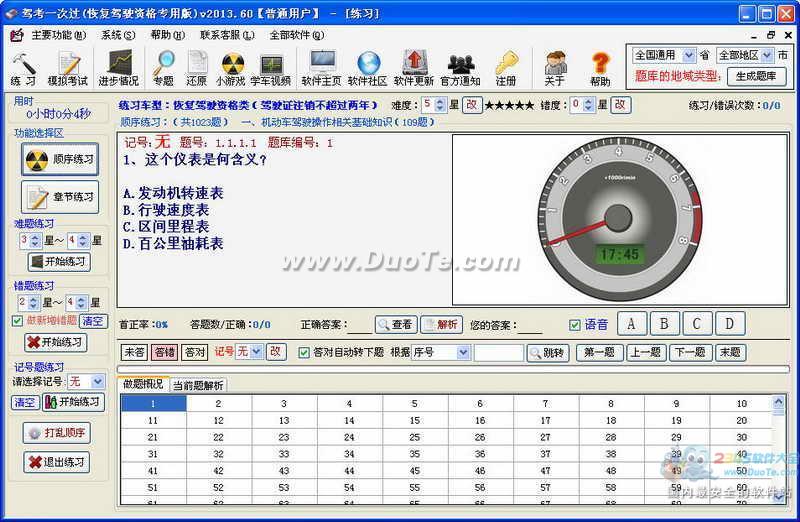Open the 官方通知 notice icon
This screenshot has height=522, width=800.
point(460,66)
